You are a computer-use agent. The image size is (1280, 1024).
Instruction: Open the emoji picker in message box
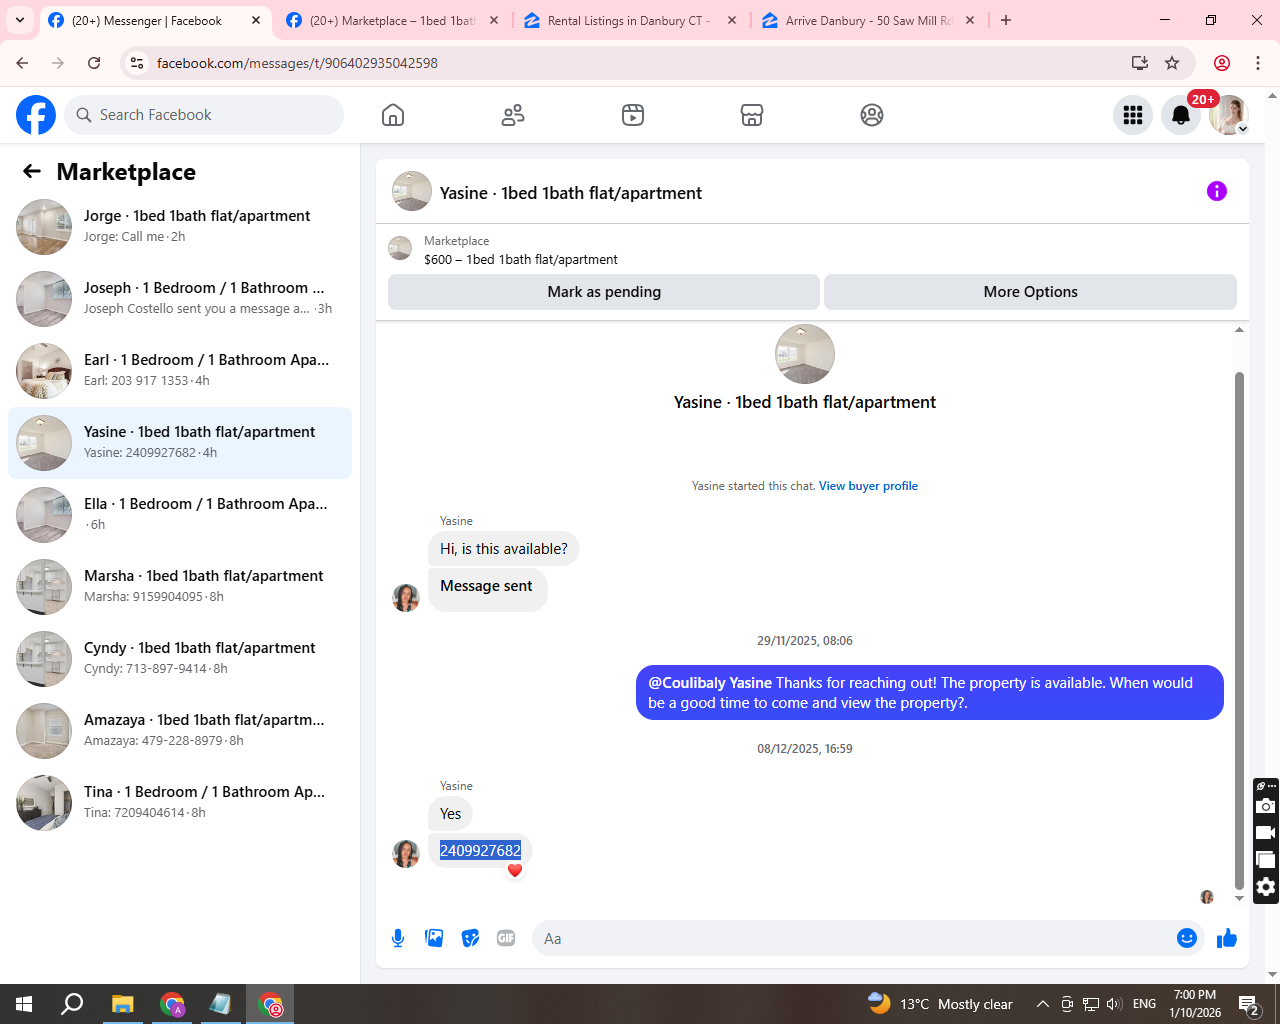(1187, 938)
